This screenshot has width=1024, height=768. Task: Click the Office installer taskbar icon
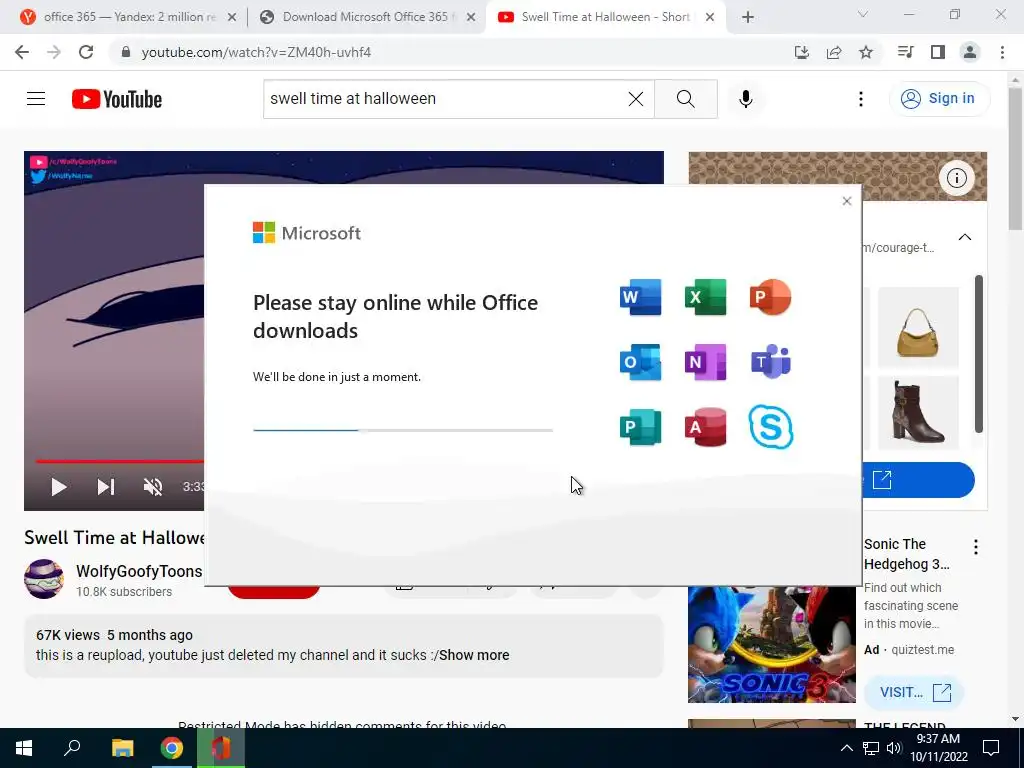click(x=221, y=748)
